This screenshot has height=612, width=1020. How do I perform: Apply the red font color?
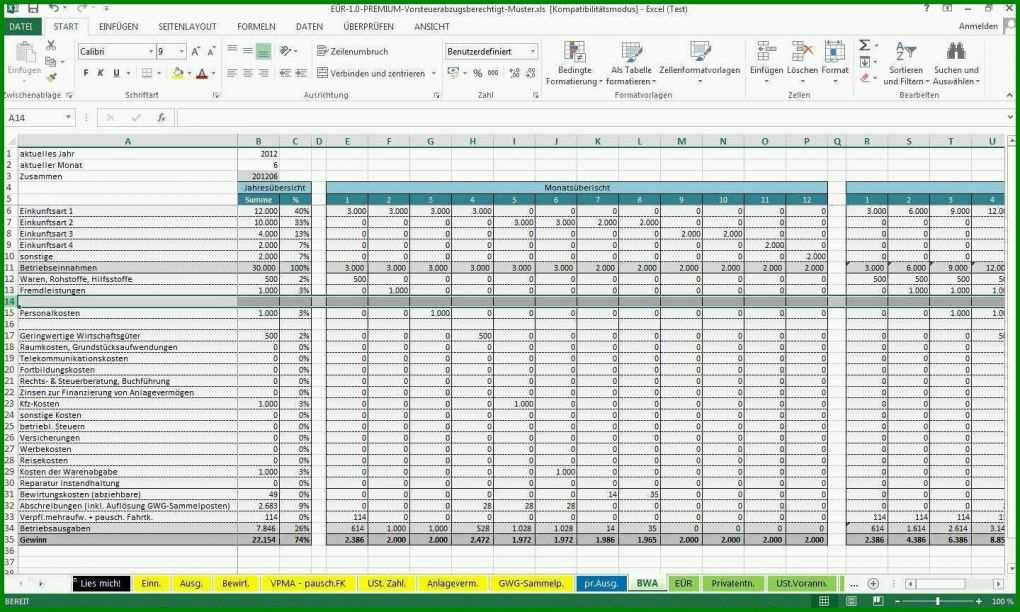[x=202, y=73]
